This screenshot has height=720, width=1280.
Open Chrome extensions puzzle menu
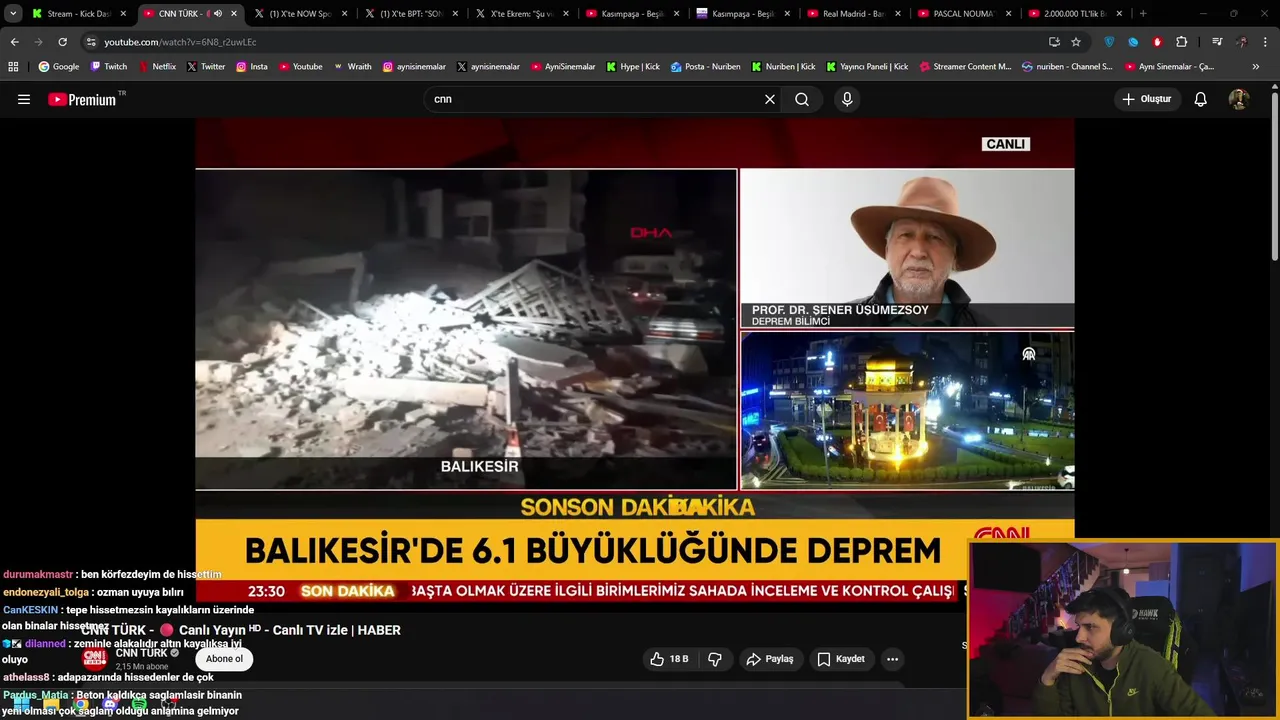coord(1181,42)
